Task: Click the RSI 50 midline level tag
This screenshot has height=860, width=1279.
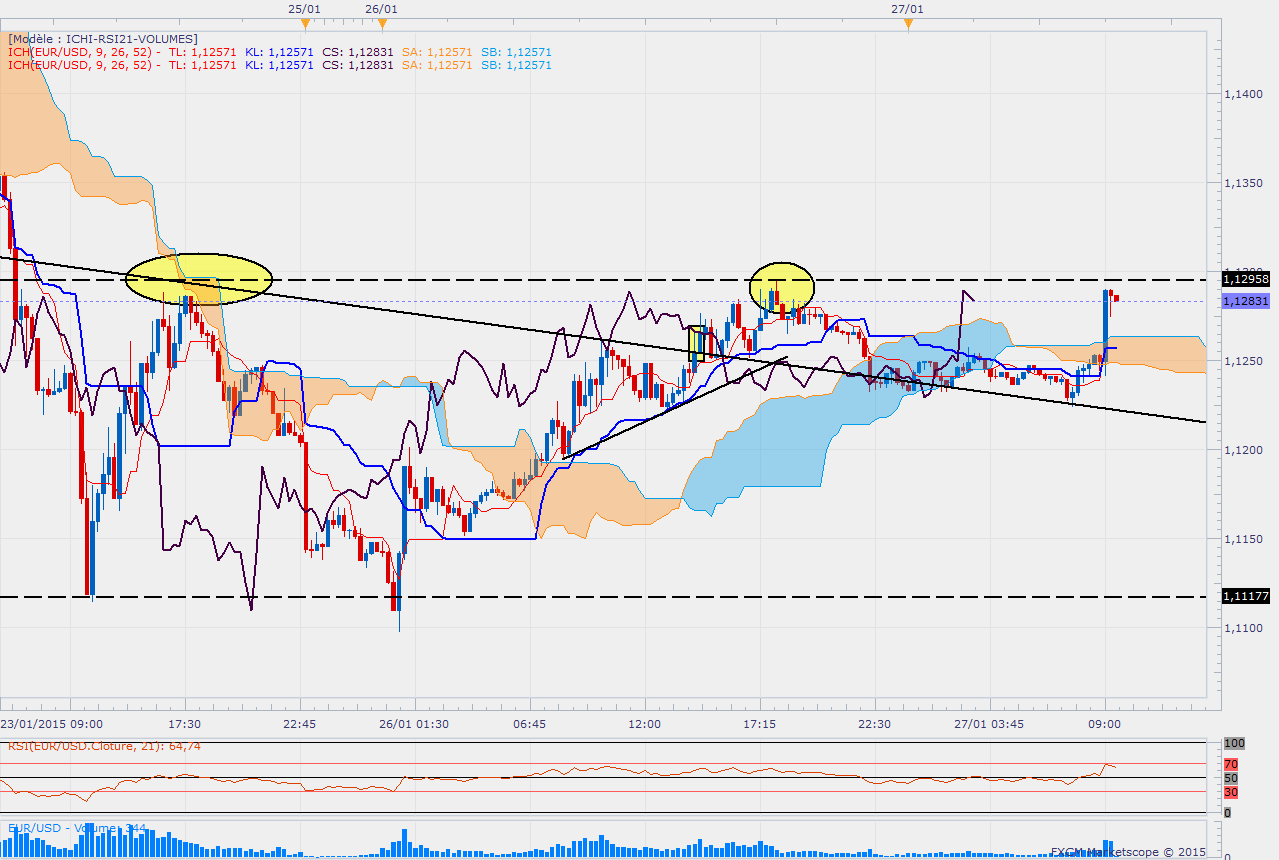Action: click(x=1231, y=778)
